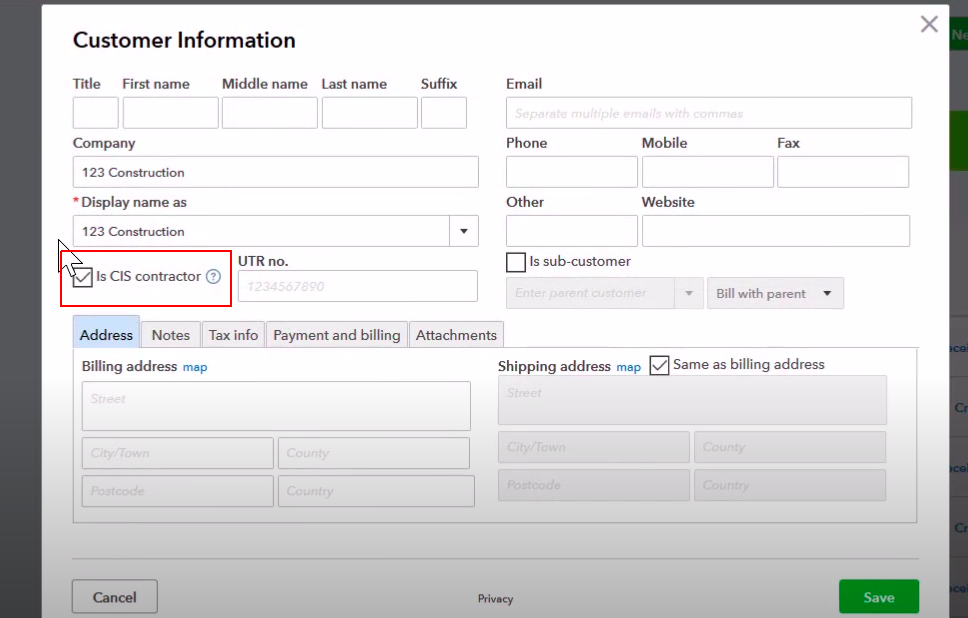Image resolution: width=968 pixels, height=618 pixels.
Task: Select the Payment and billing tab
Action: (x=336, y=335)
